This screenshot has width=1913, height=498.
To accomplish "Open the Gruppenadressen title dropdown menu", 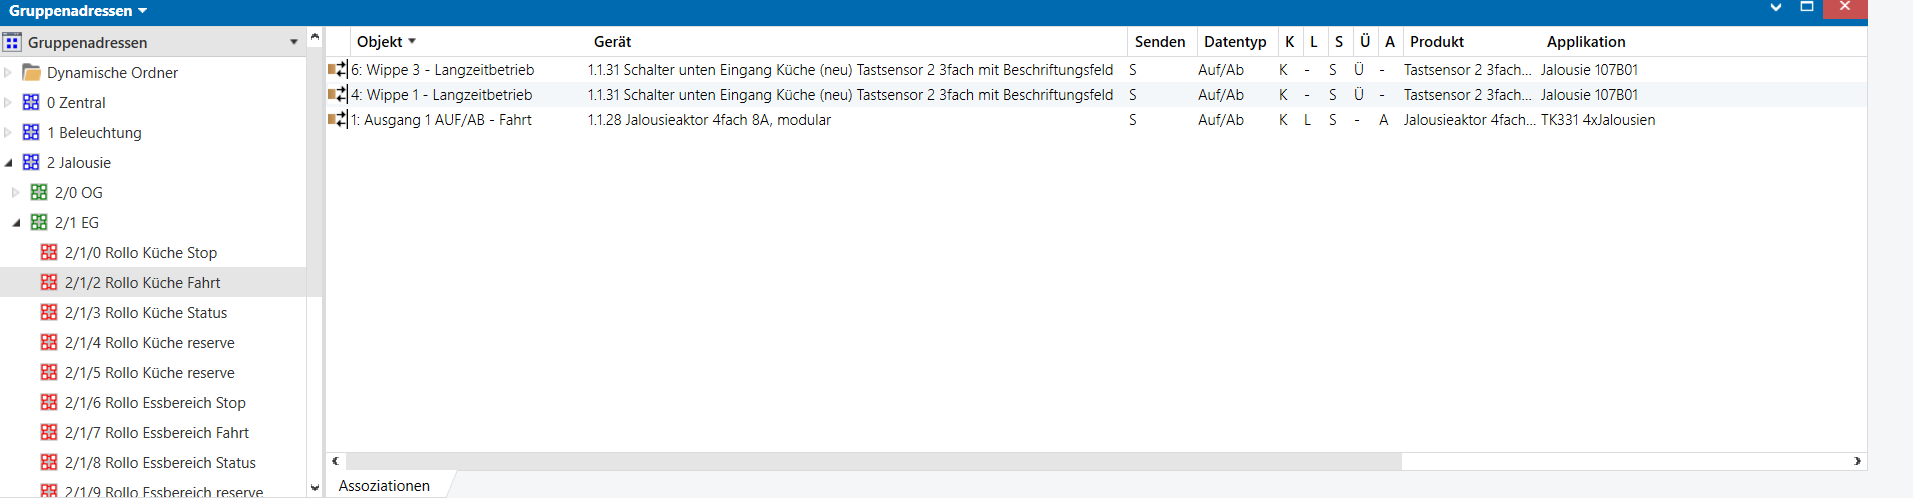I will 143,11.
